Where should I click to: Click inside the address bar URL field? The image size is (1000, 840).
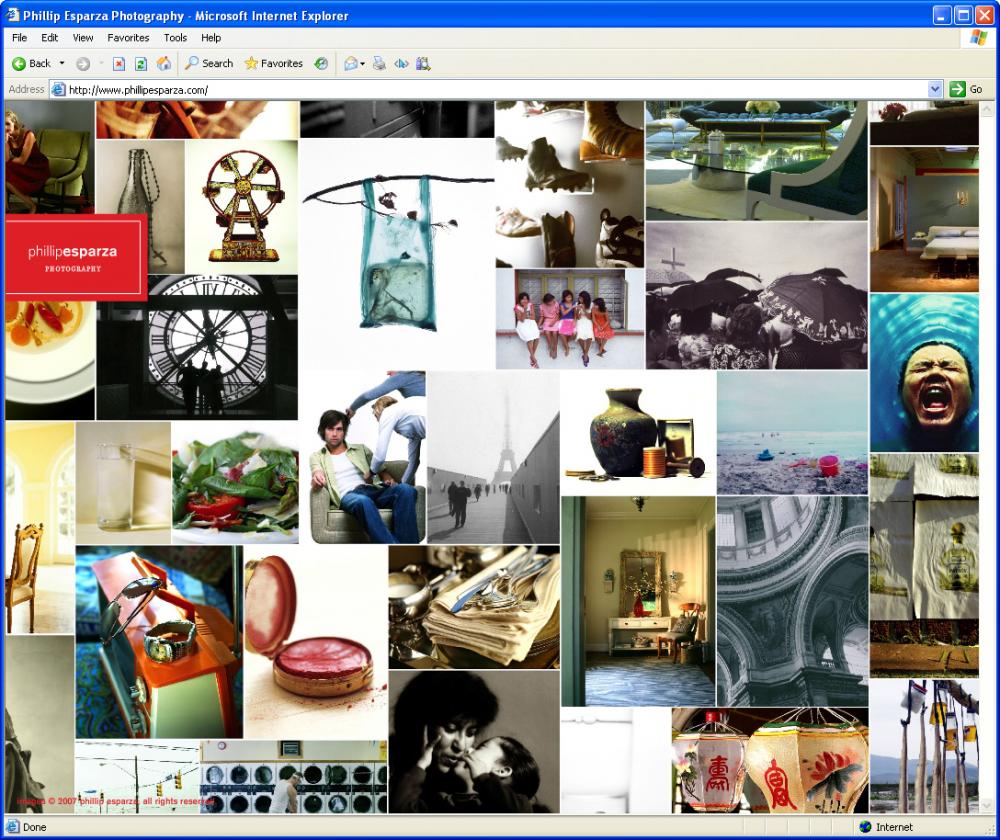coord(490,89)
